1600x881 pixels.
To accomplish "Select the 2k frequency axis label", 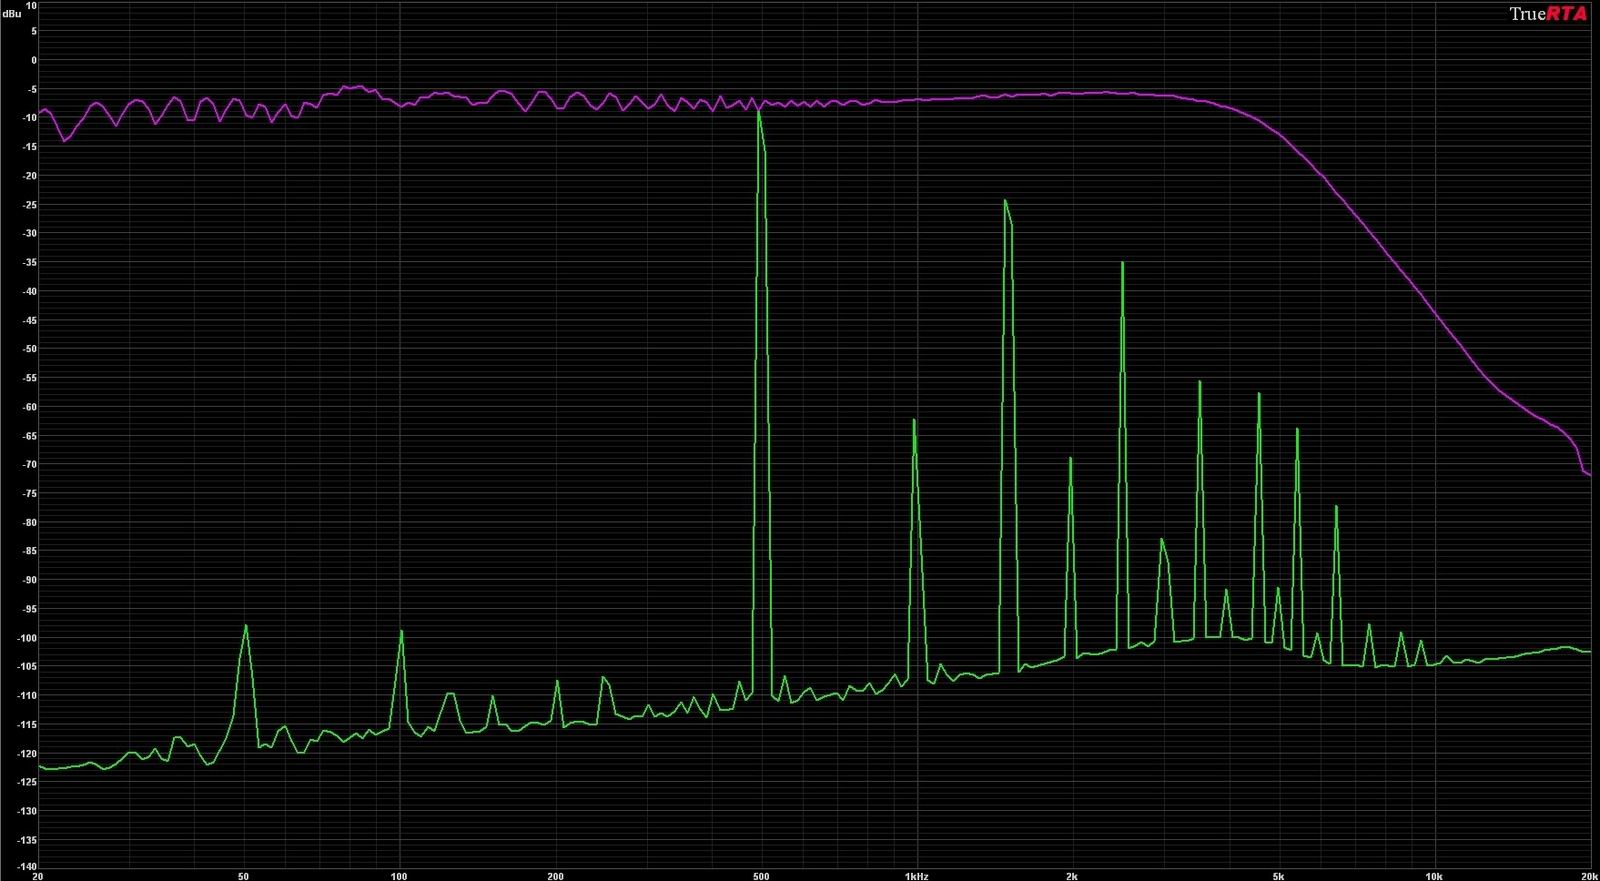I will coord(1072,876).
